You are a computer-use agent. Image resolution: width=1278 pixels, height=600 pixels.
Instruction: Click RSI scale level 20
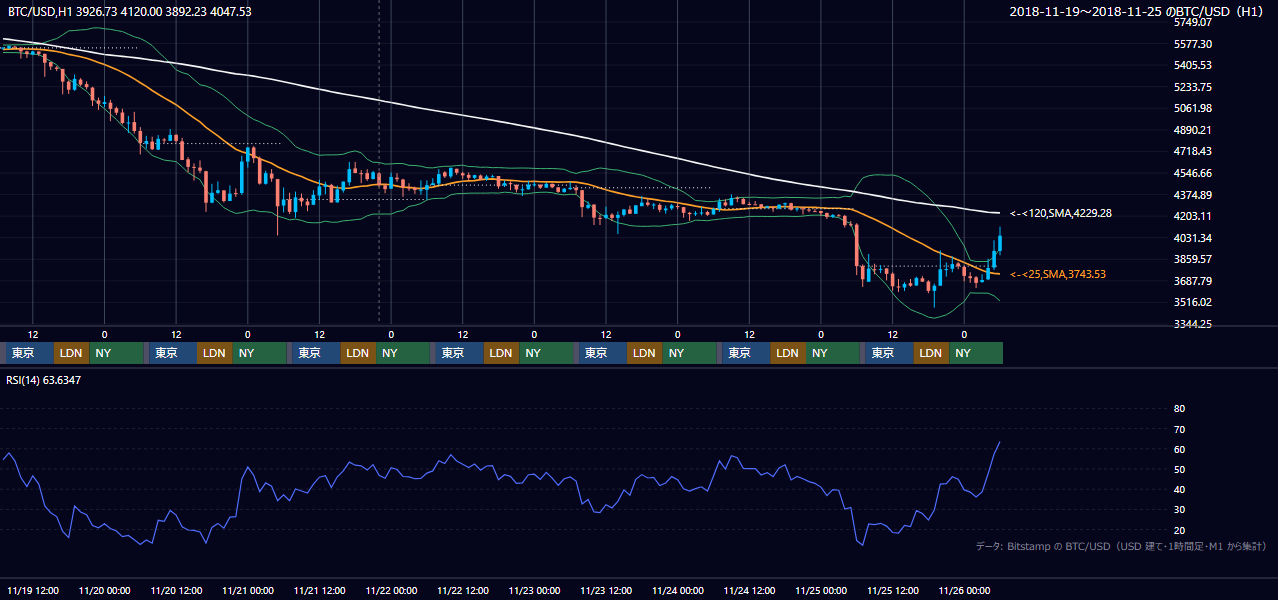pyautogui.click(x=1179, y=530)
